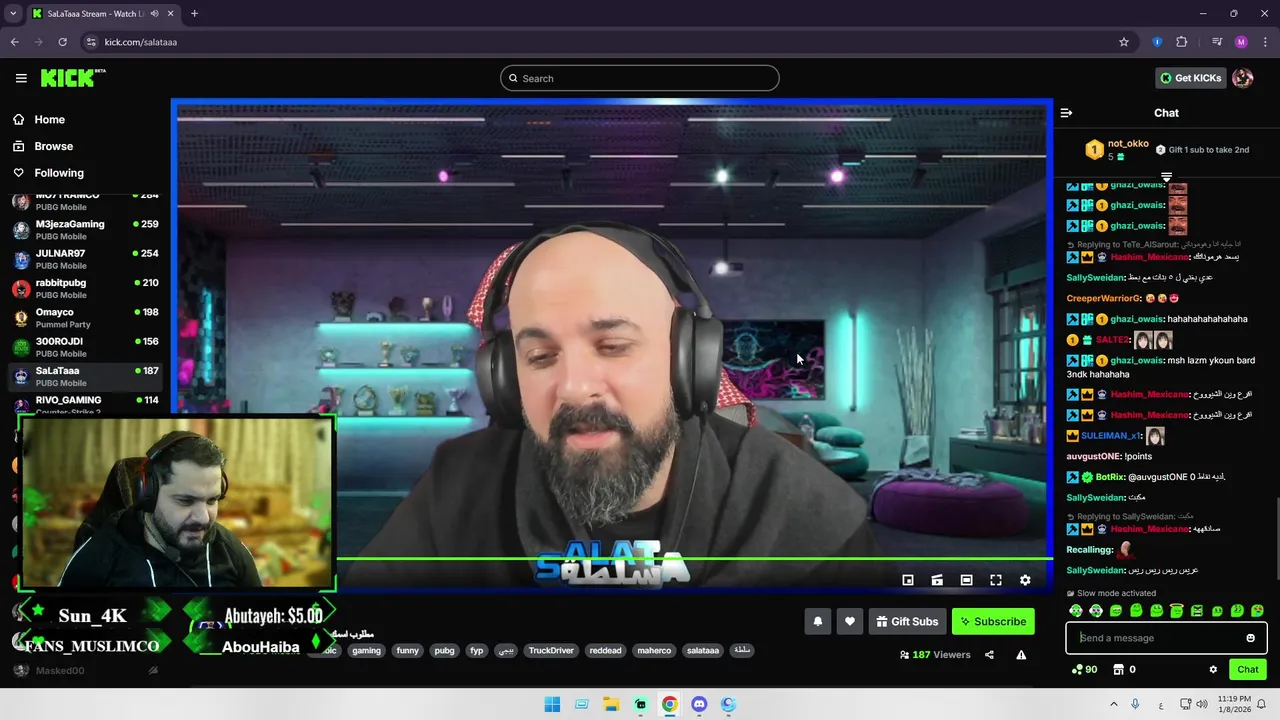The height and width of the screenshot is (720, 1280).
Task: Click the salataaa tag
Action: pos(703,650)
